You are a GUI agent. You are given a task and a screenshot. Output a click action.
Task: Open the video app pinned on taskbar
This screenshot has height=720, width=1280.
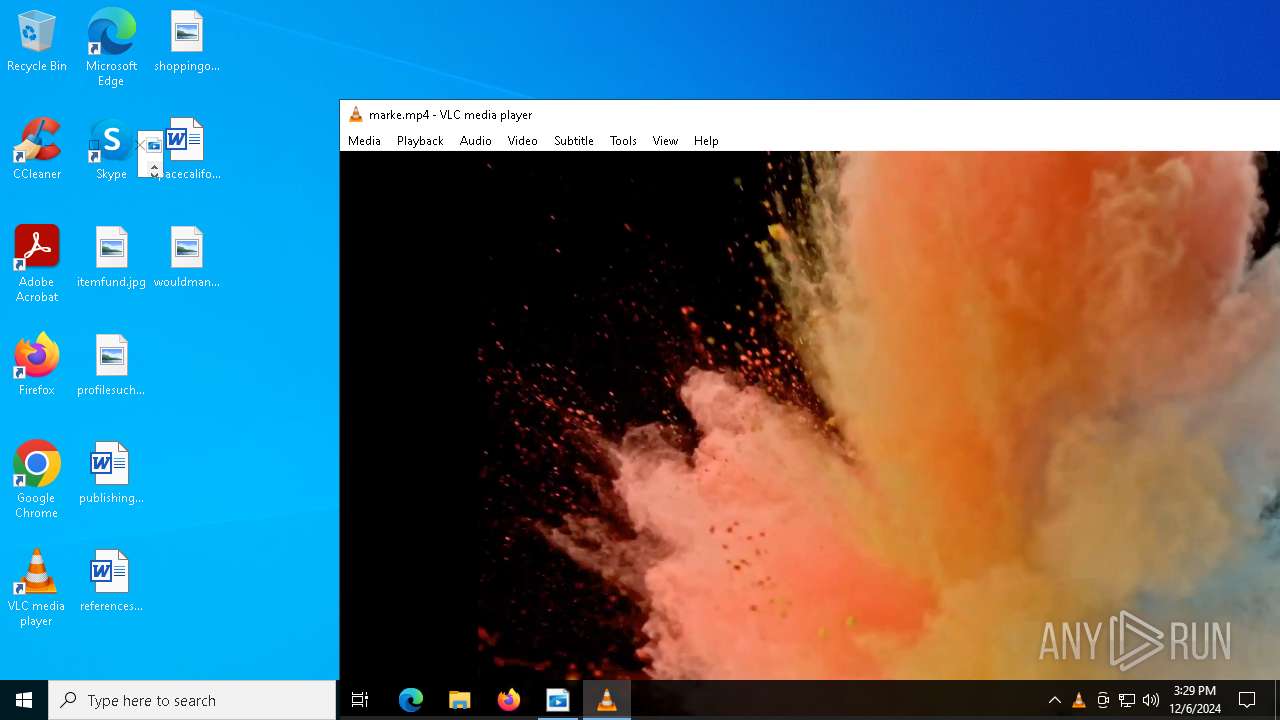point(558,700)
